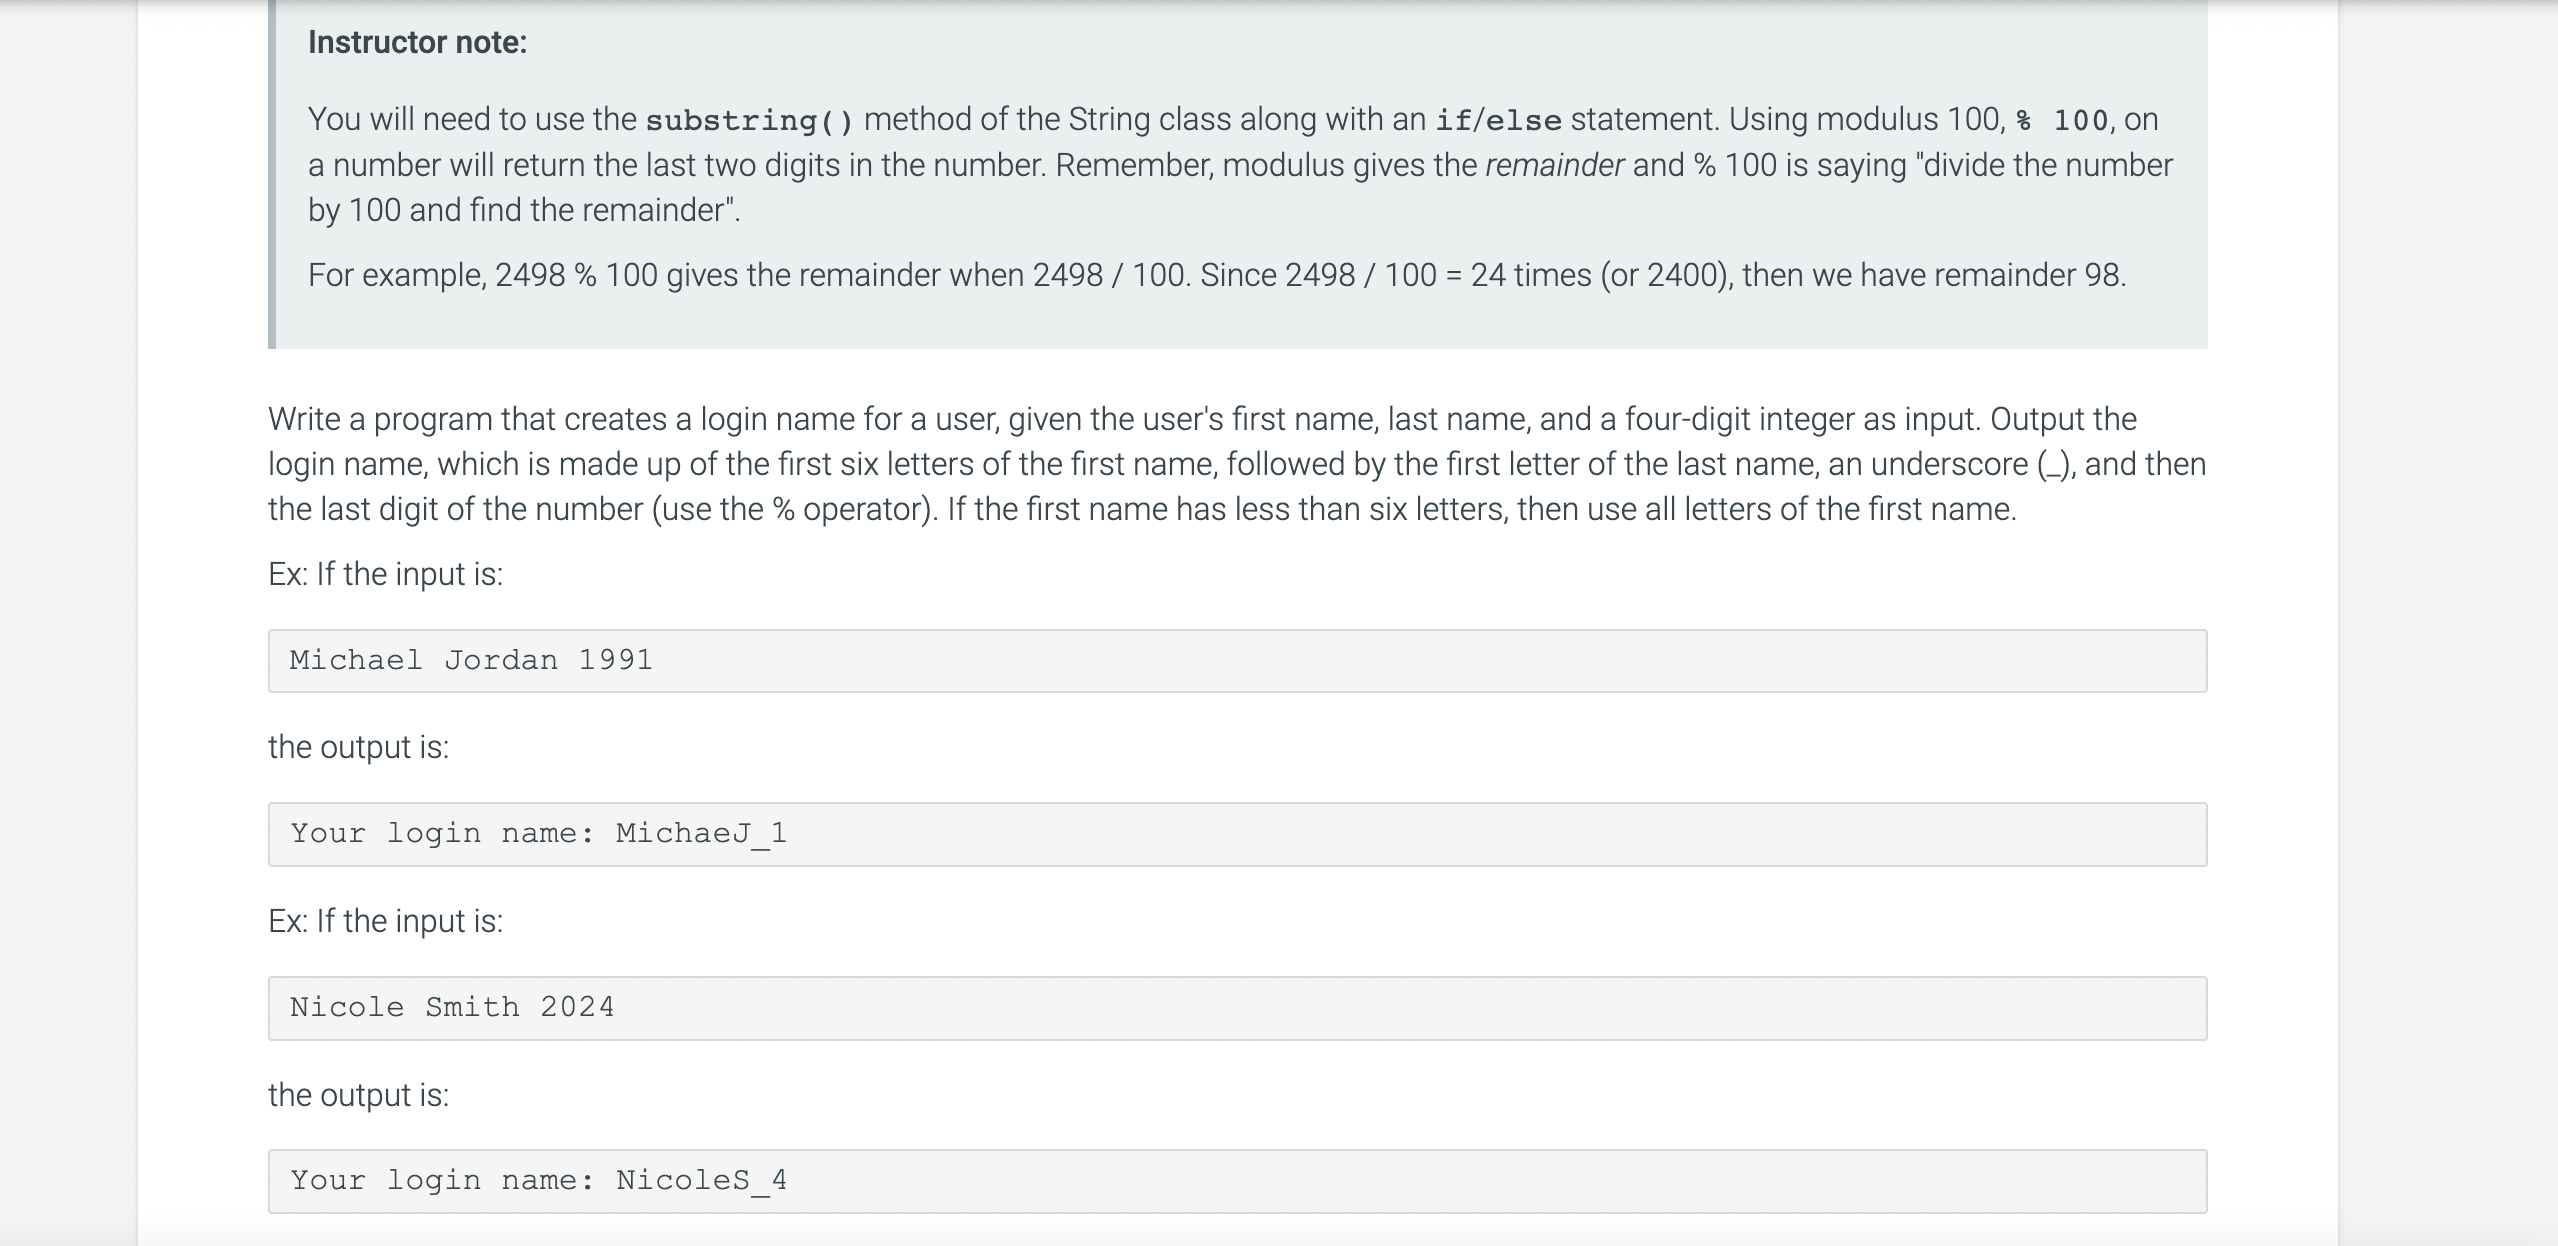Click the if/else code text
Screen dimensions: 2558x1246
1498,120
